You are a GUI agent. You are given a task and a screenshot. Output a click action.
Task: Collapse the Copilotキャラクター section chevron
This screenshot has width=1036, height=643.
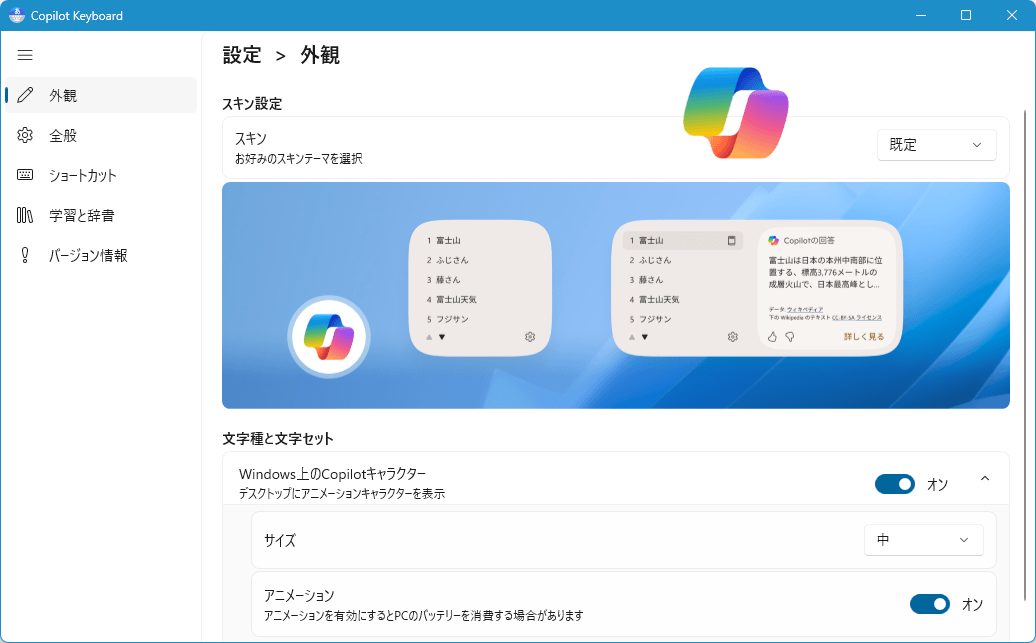click(x=985, y=480)
